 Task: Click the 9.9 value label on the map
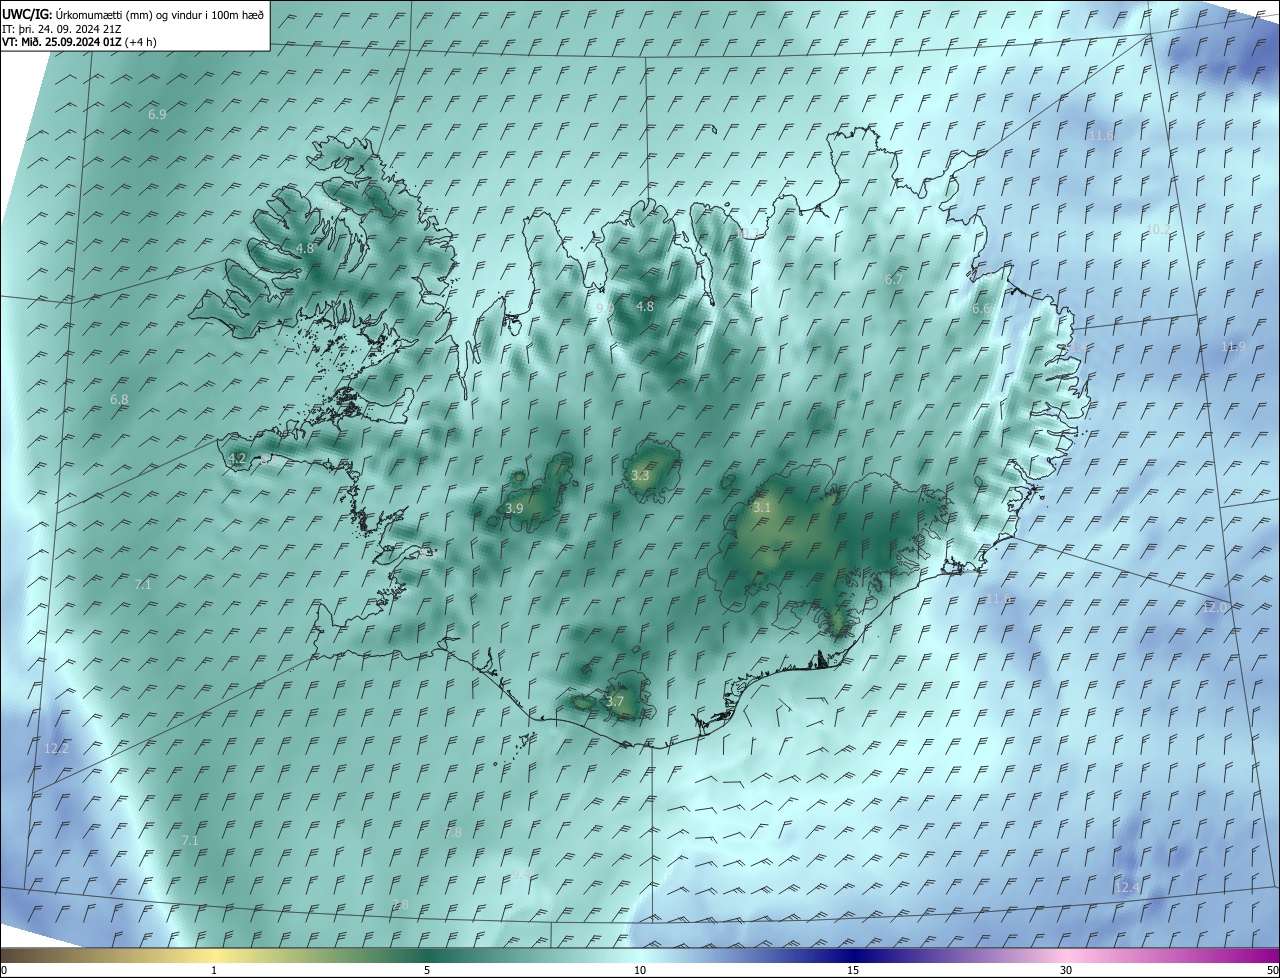click(x=605, y=309)
